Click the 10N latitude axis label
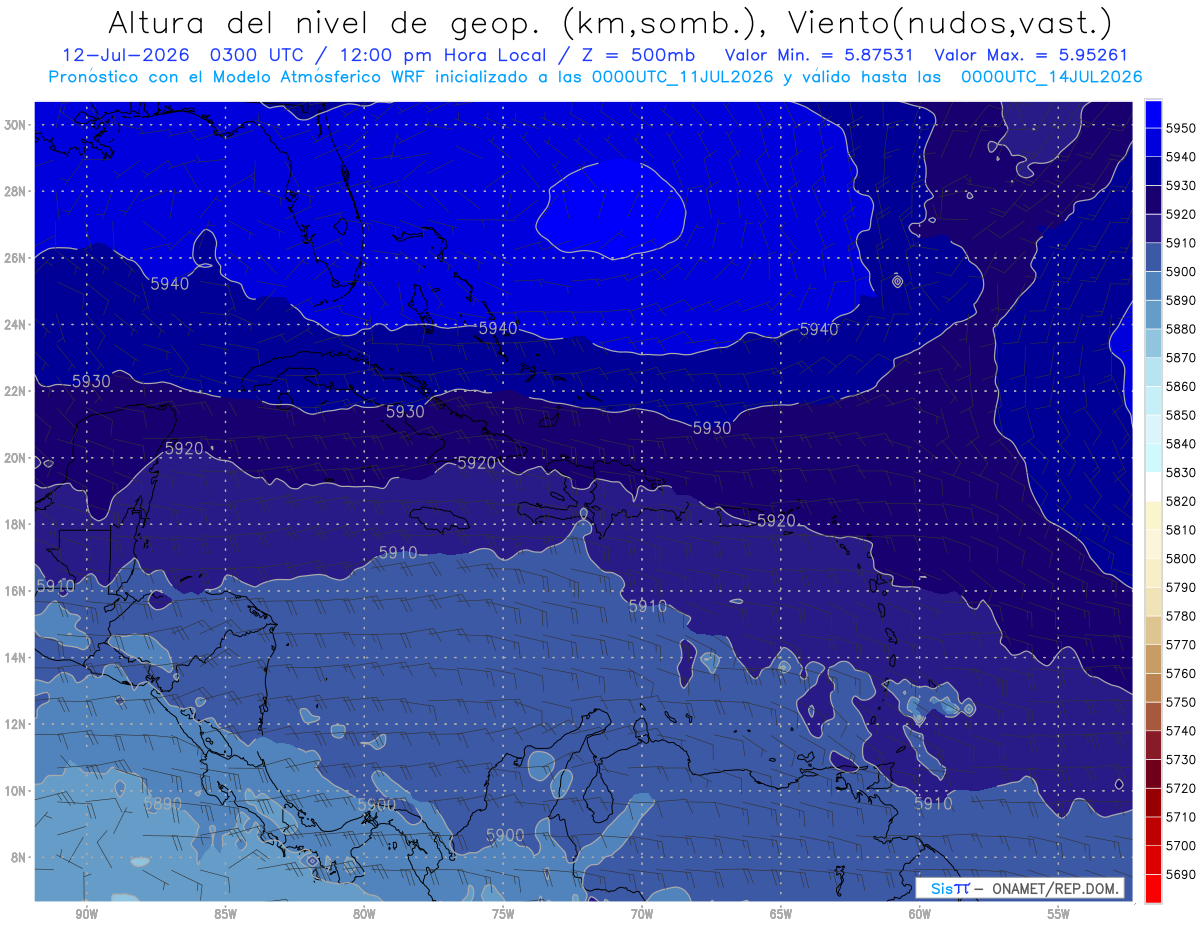1200x927 pixels. 17,791
